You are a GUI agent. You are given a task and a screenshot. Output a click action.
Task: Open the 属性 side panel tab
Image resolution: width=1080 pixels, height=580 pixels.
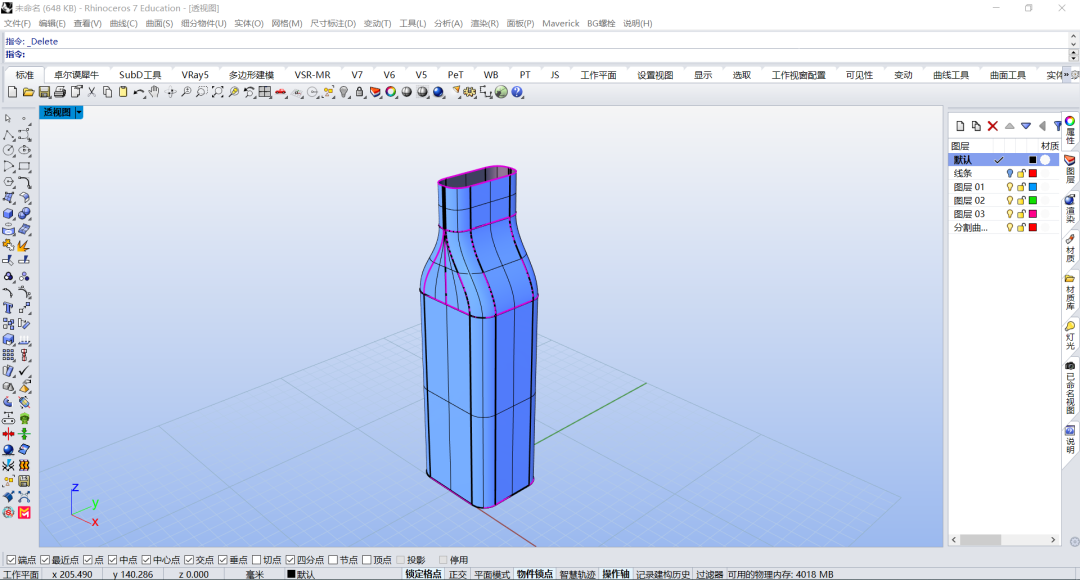(1070, 130)
